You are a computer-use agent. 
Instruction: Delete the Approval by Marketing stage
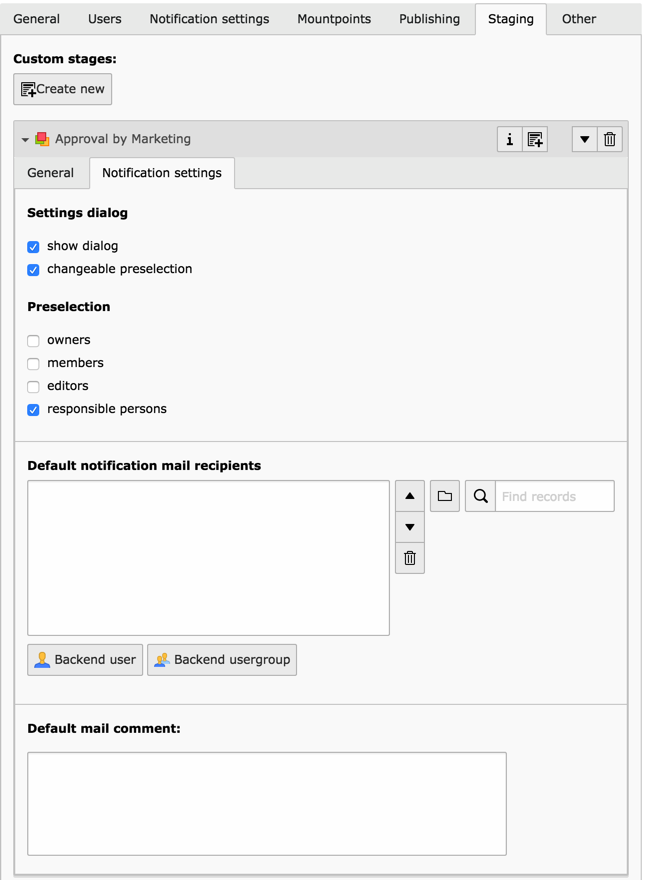[609, 139]
